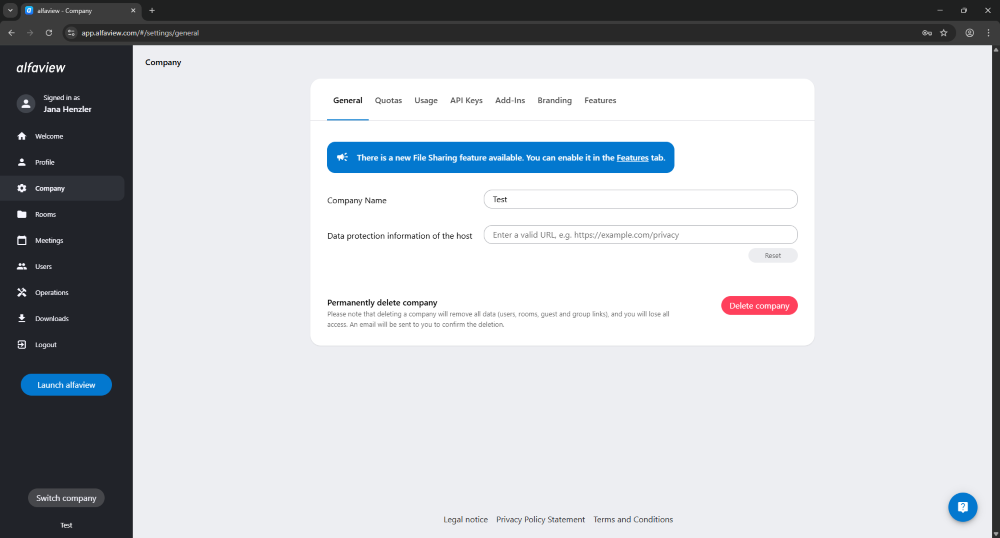Follow the Features link in the blue banner
The image size is (1000, 538).
point(632,158)
